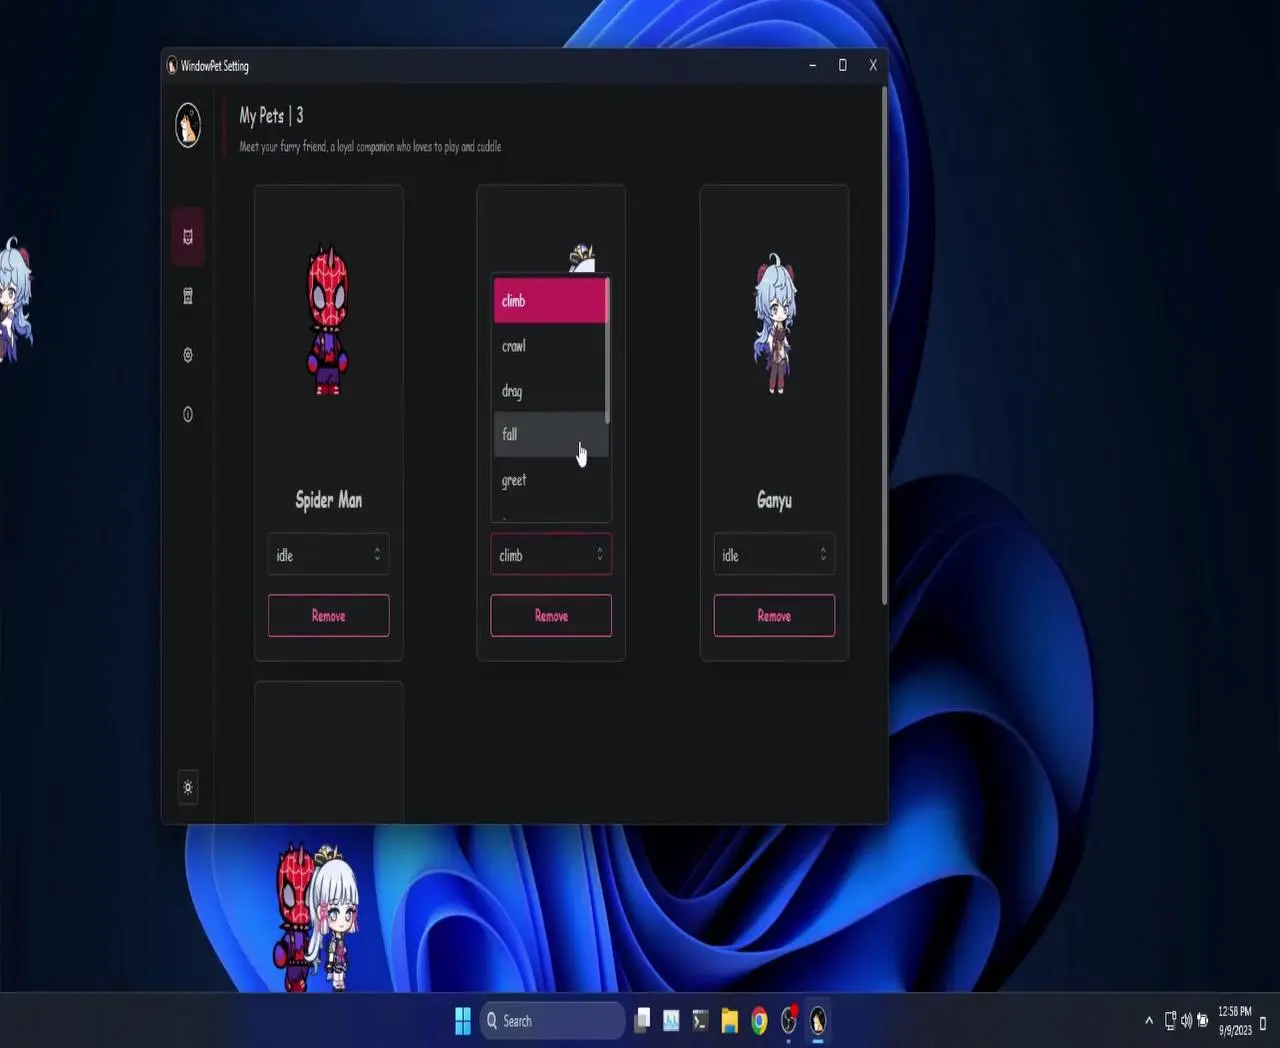Click the Spider Man desktop pet above the taskbar

293,918
